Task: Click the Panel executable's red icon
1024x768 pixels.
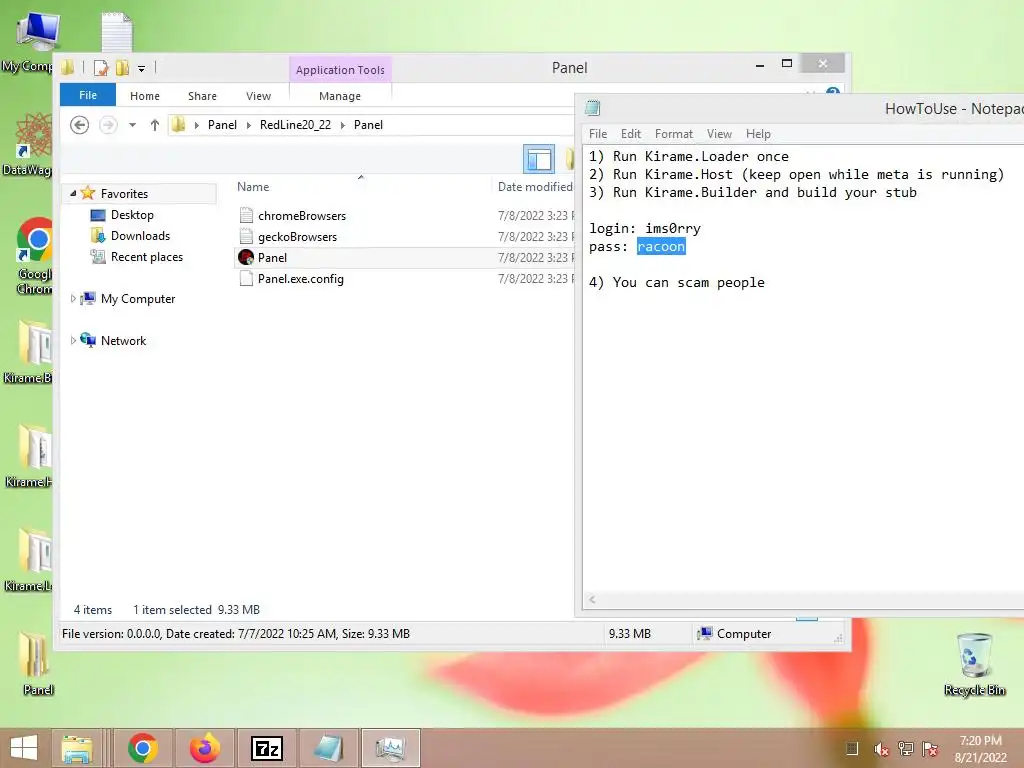Action: click(246, 257)
